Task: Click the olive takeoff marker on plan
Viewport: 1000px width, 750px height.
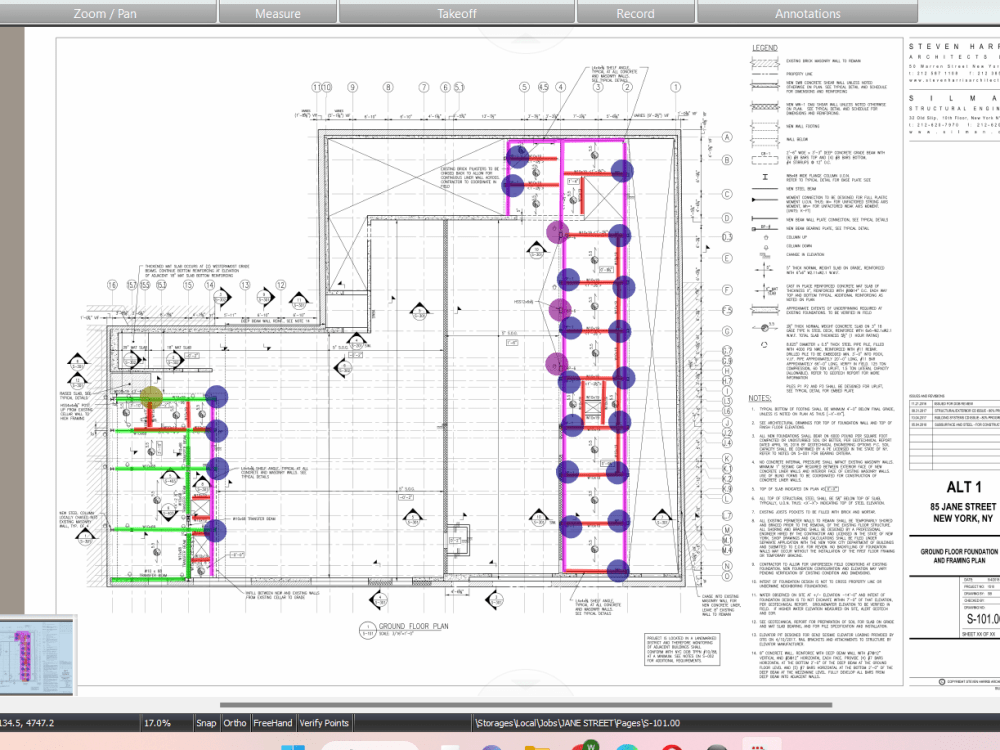Action: click(151, 397)
